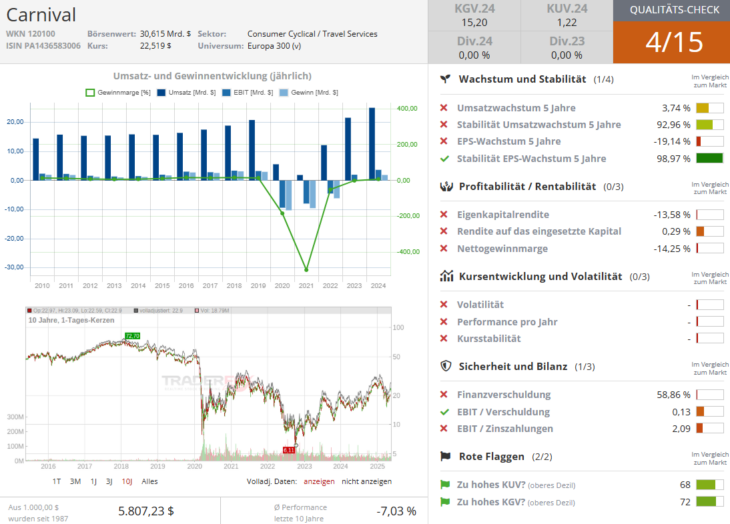Viewport: 730px width, 524px height.
Task: Click the Börsenwert value 30,615 Mrd. $
Action: coord(165,34)
